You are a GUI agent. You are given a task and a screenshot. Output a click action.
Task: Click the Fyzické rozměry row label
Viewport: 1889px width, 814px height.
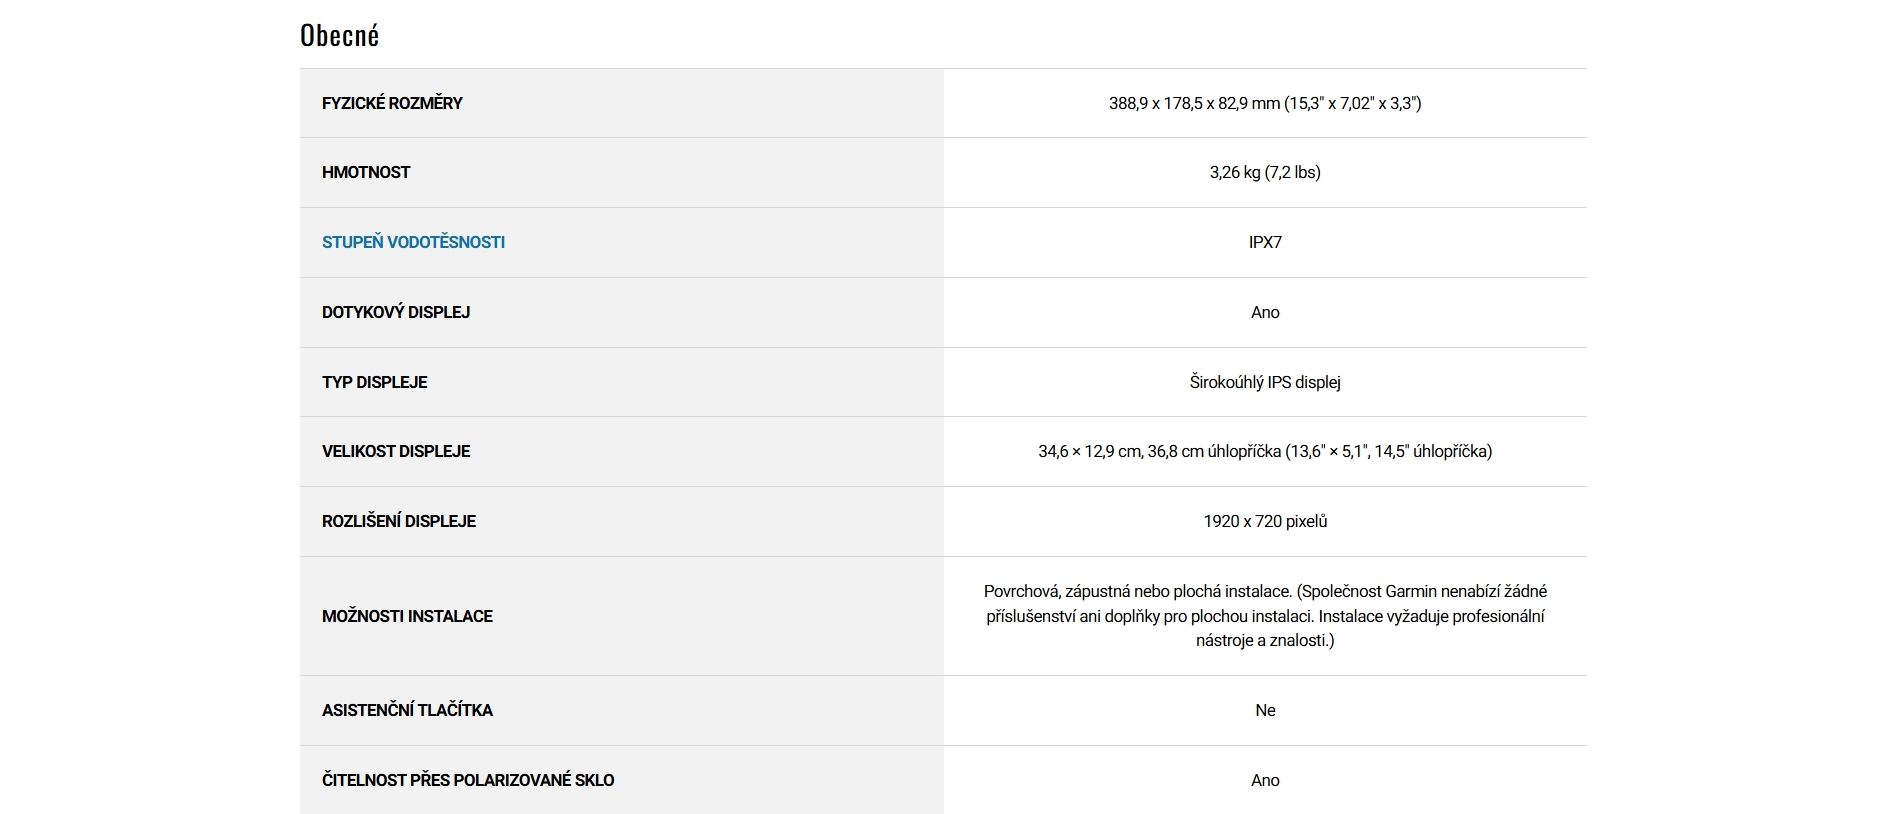point(392,103)
